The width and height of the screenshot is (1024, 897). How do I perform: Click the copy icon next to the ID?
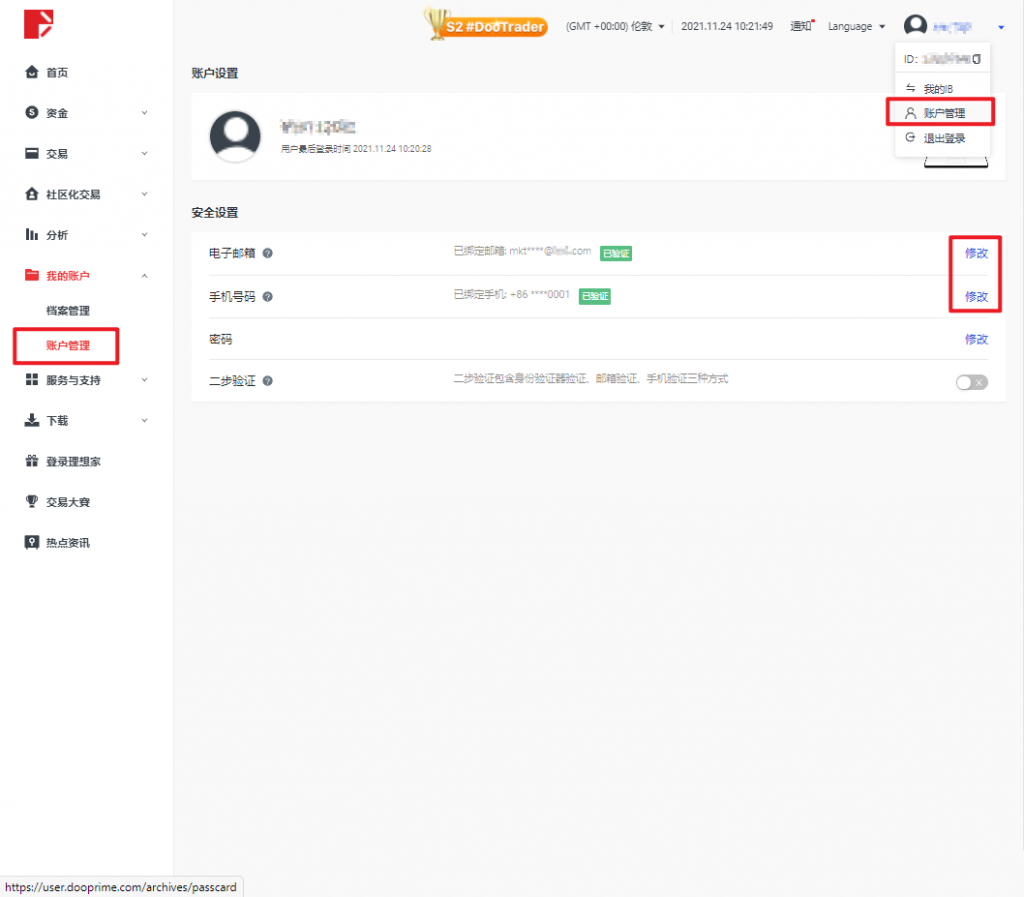point(979,59)
